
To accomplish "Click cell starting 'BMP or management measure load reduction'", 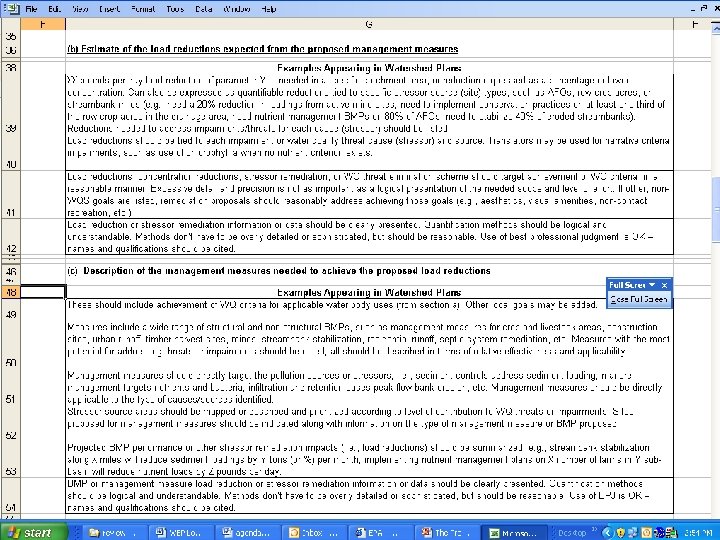I will pyautogui.click(x=369, y=495).
